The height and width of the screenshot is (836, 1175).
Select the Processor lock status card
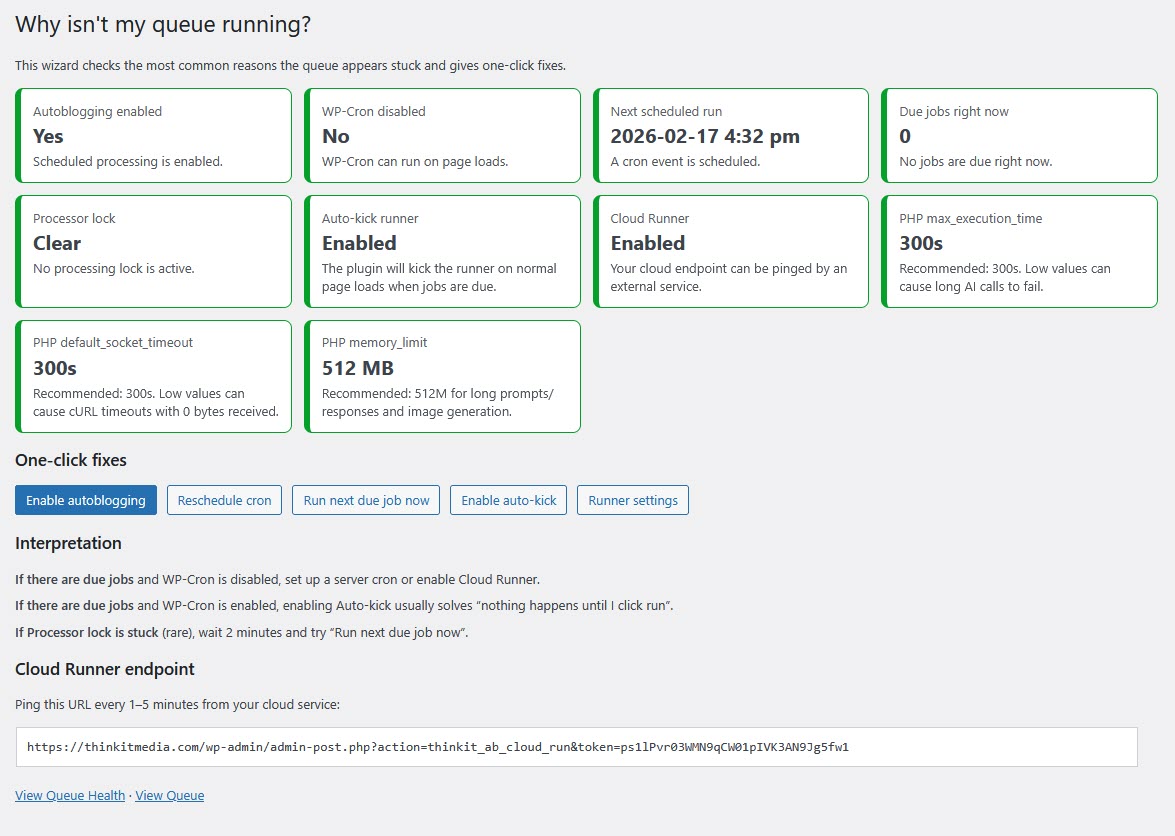[154, 251]
